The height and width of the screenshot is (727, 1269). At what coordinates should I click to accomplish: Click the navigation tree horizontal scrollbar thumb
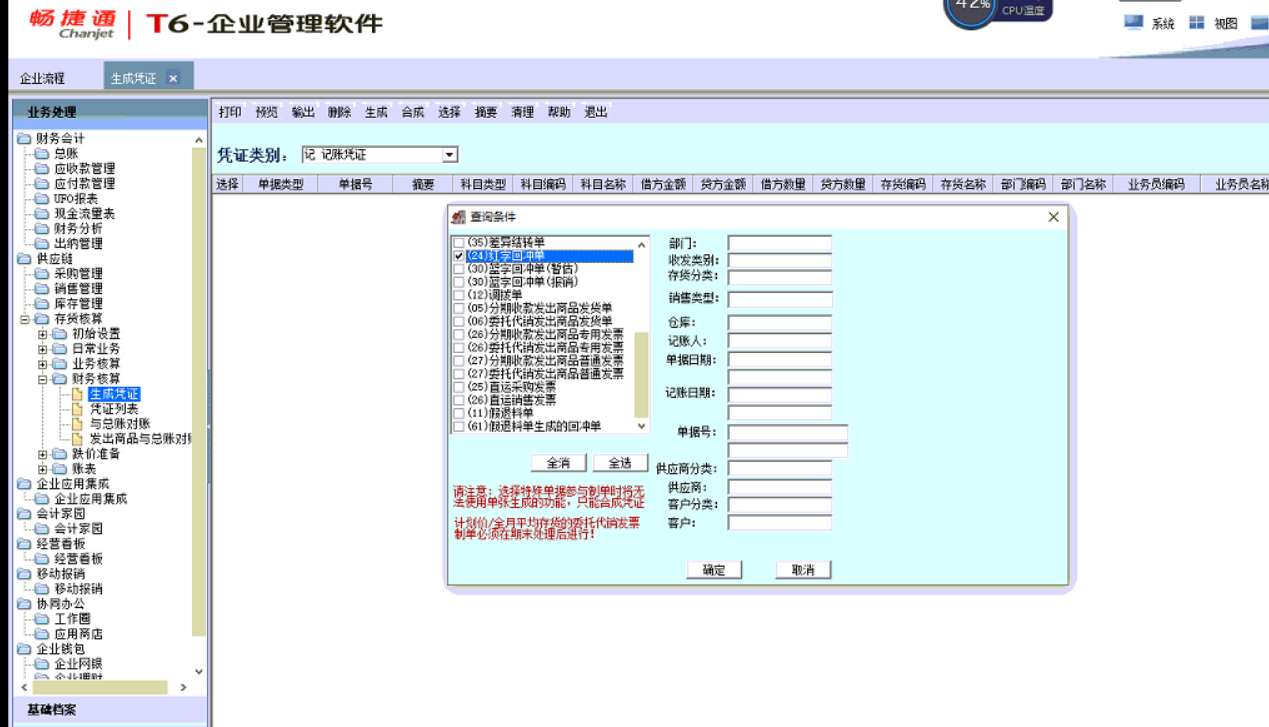[100, 687]
